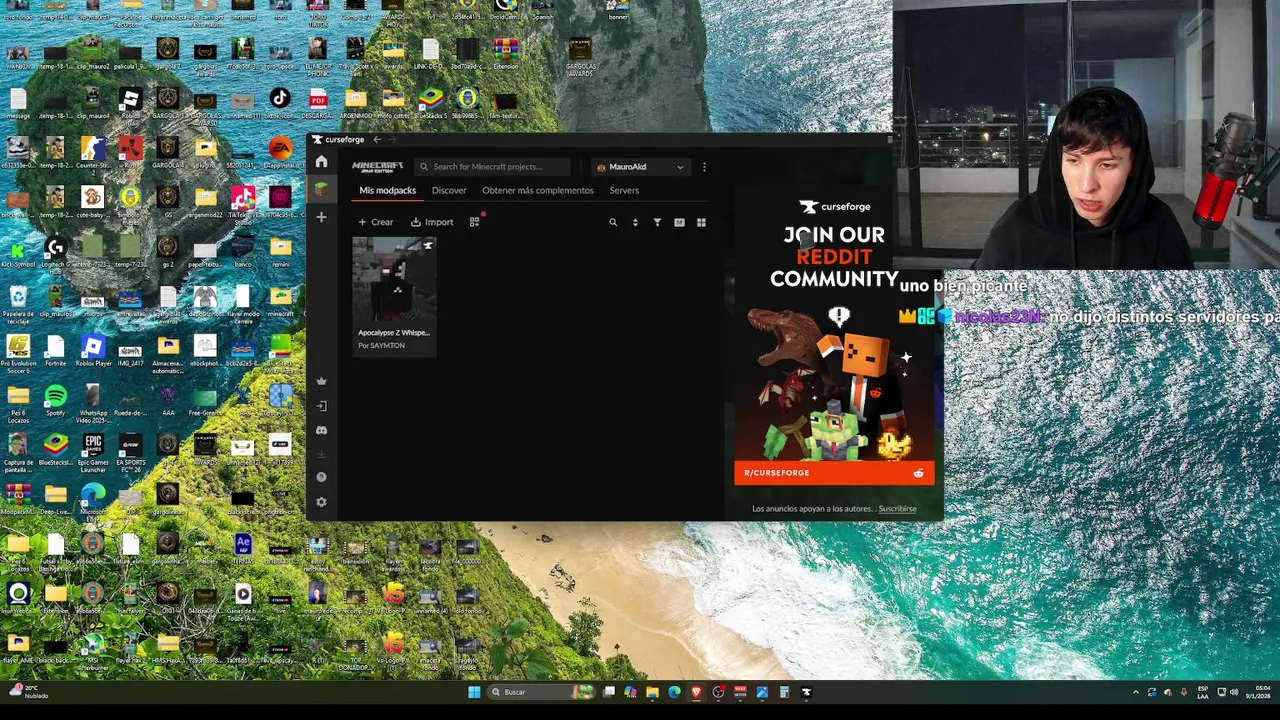This screenshot has height=720, width=1280.
Task: Open the Obtener más complementos tab
Action: [538, 191]
